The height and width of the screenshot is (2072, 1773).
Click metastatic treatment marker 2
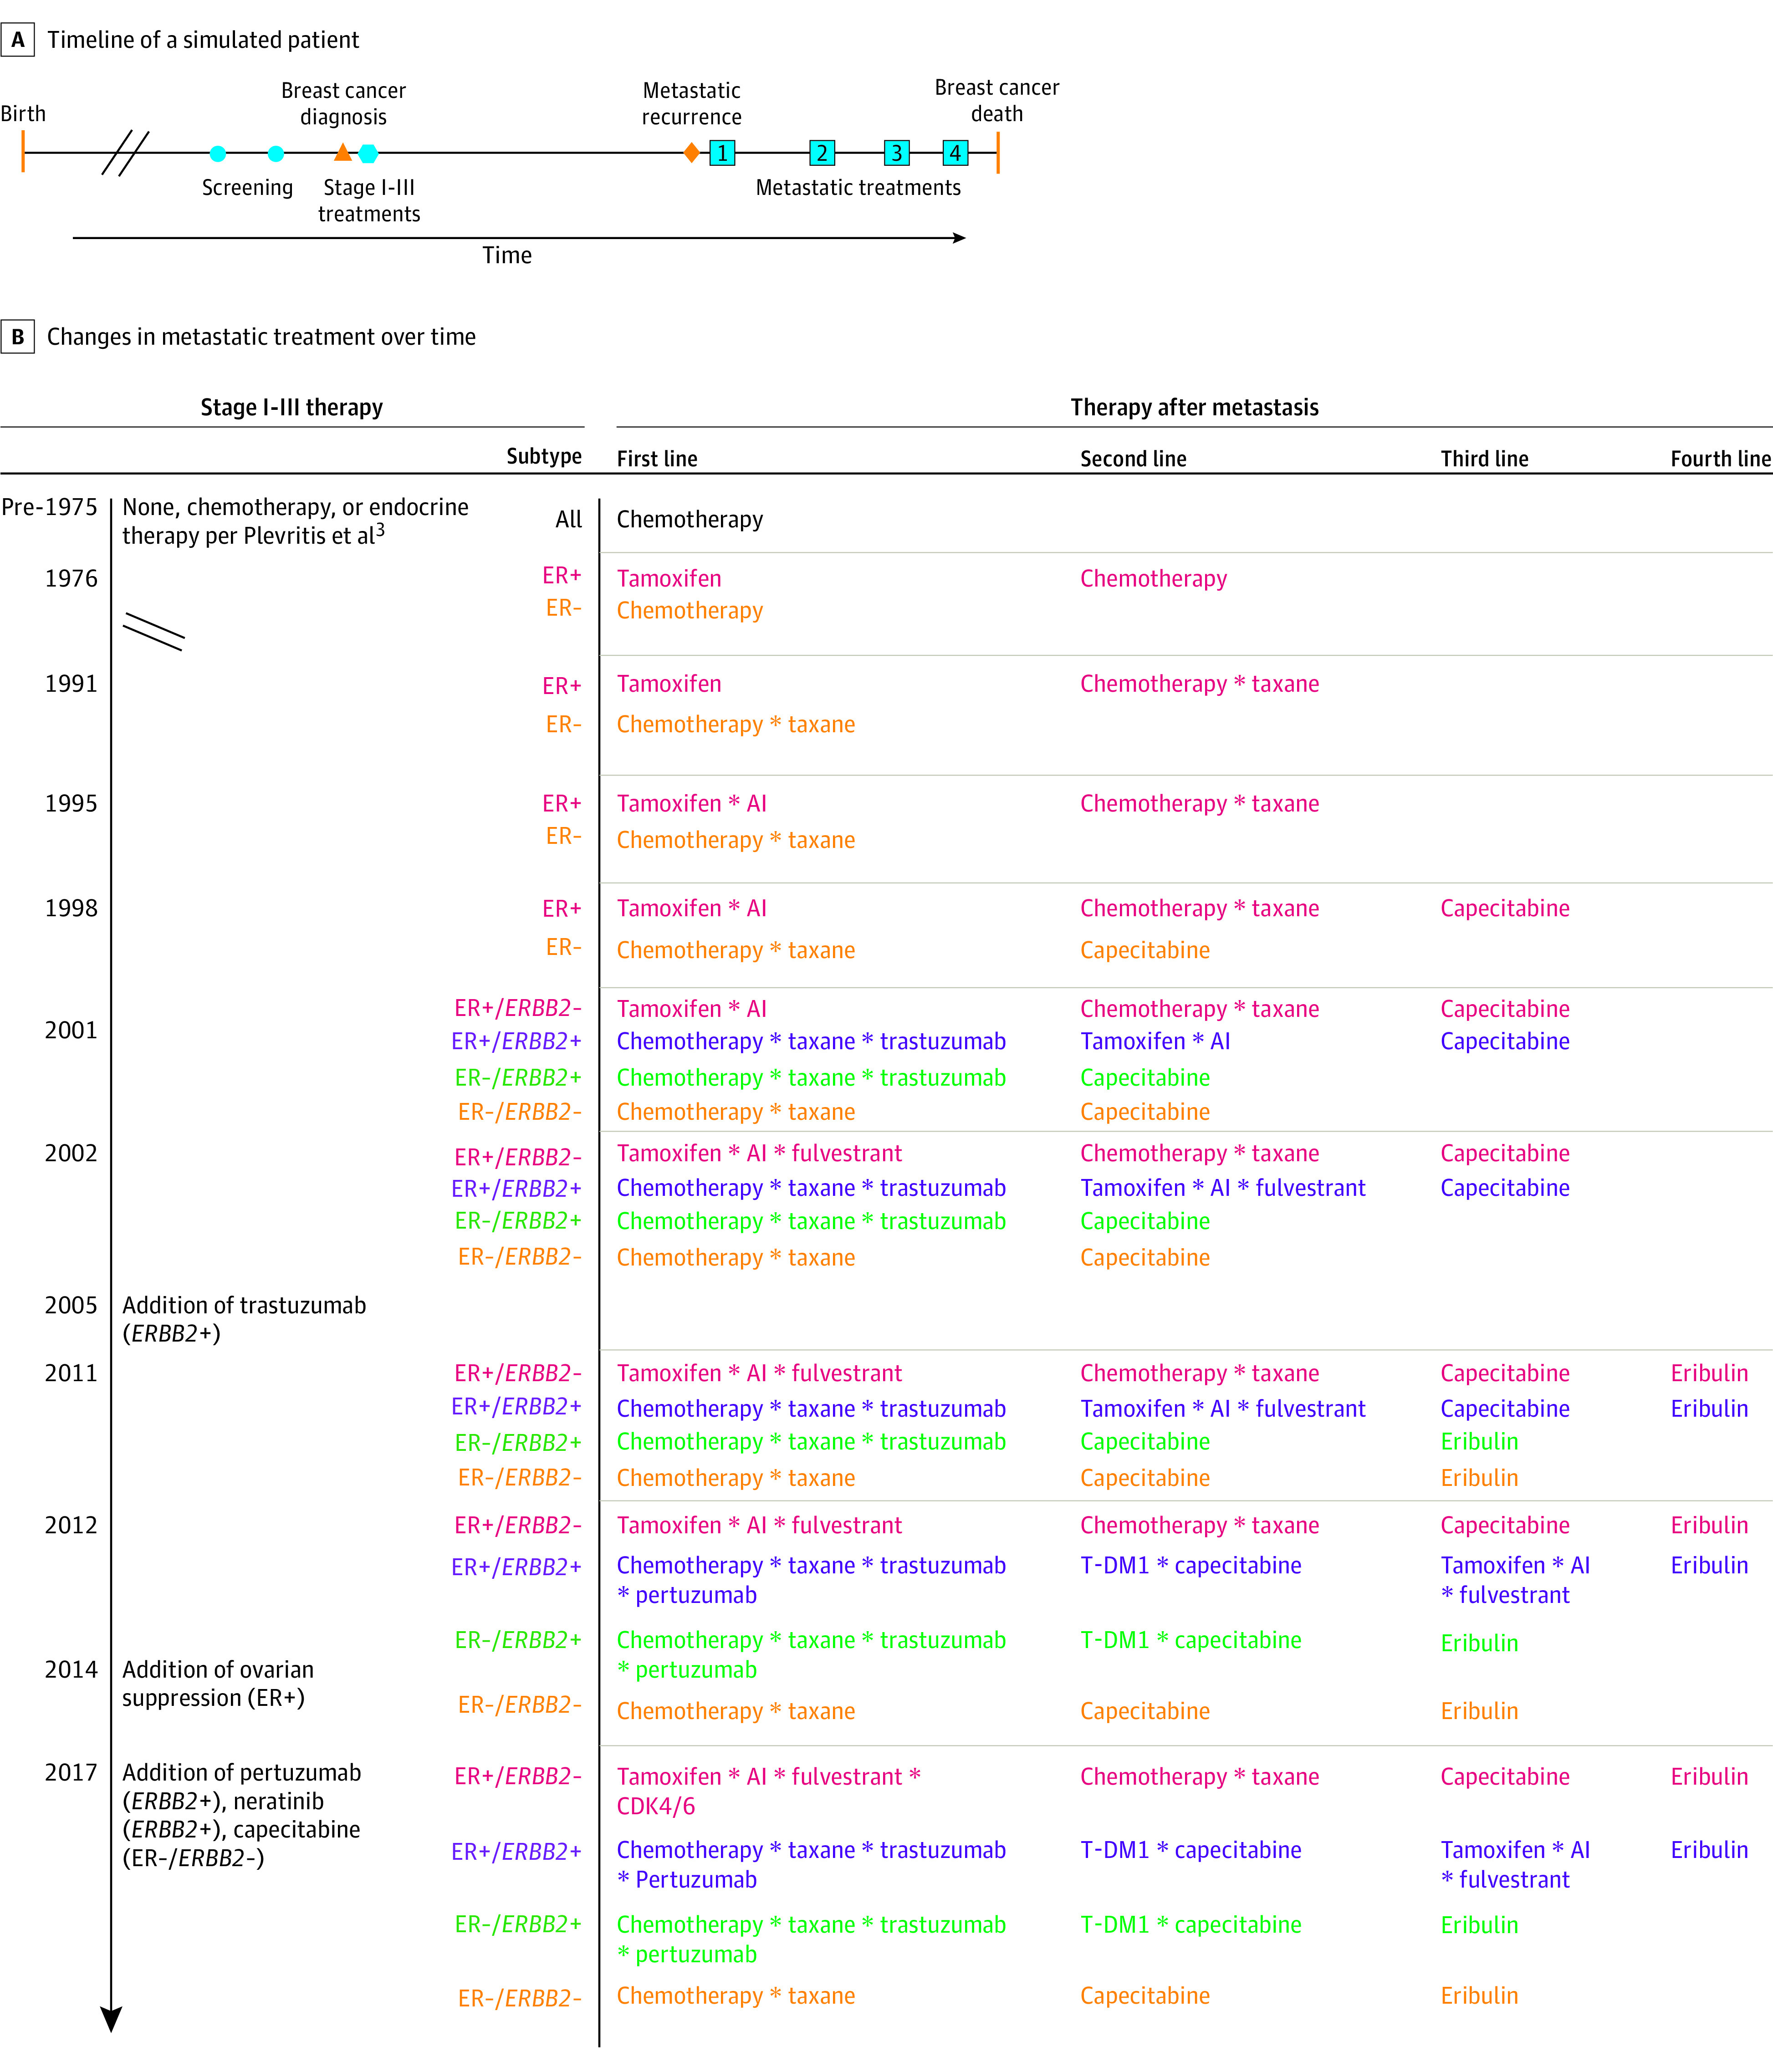(822, 153)
